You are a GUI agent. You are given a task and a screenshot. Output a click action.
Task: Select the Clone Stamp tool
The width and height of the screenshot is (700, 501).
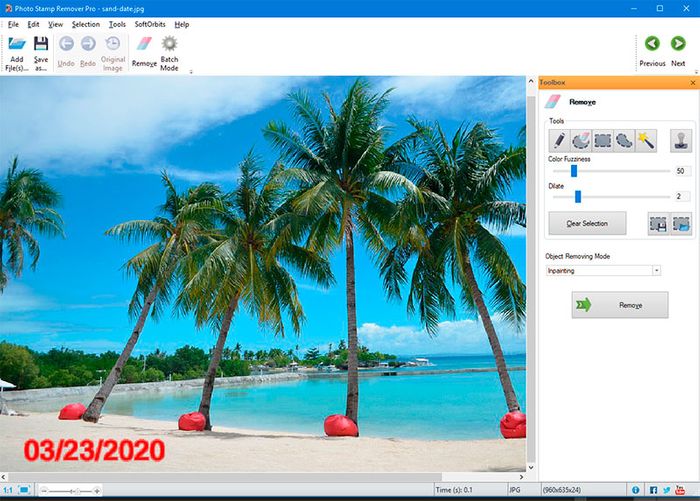coord(681,140)
